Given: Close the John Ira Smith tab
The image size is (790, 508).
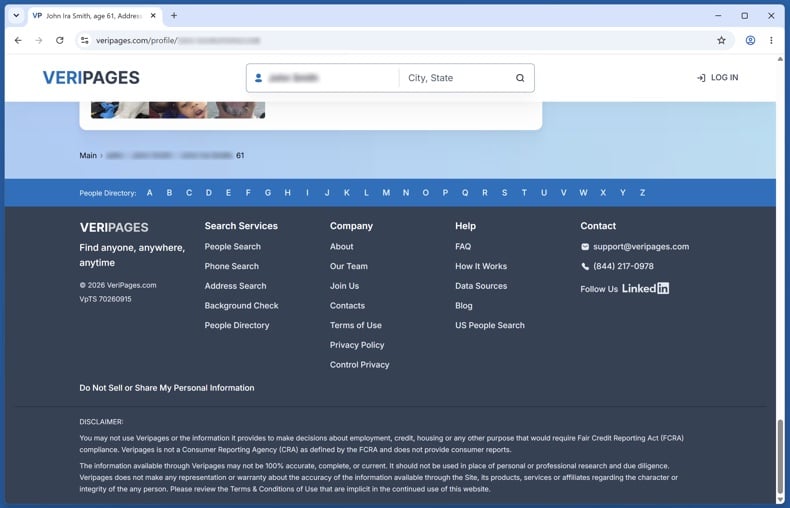Looking at the screenshot, I should coord(153,16).
